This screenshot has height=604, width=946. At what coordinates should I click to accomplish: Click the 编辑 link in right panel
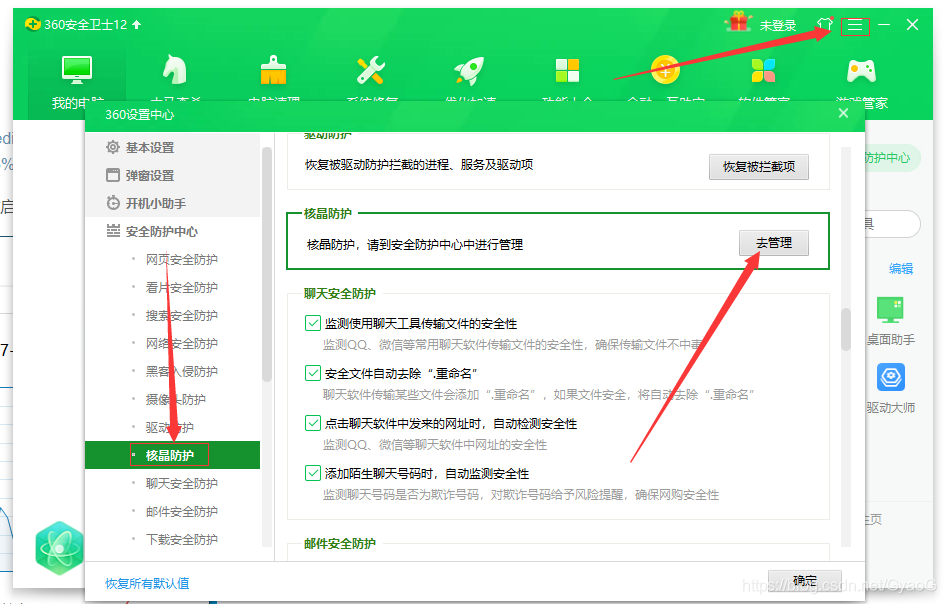point(901,269)
